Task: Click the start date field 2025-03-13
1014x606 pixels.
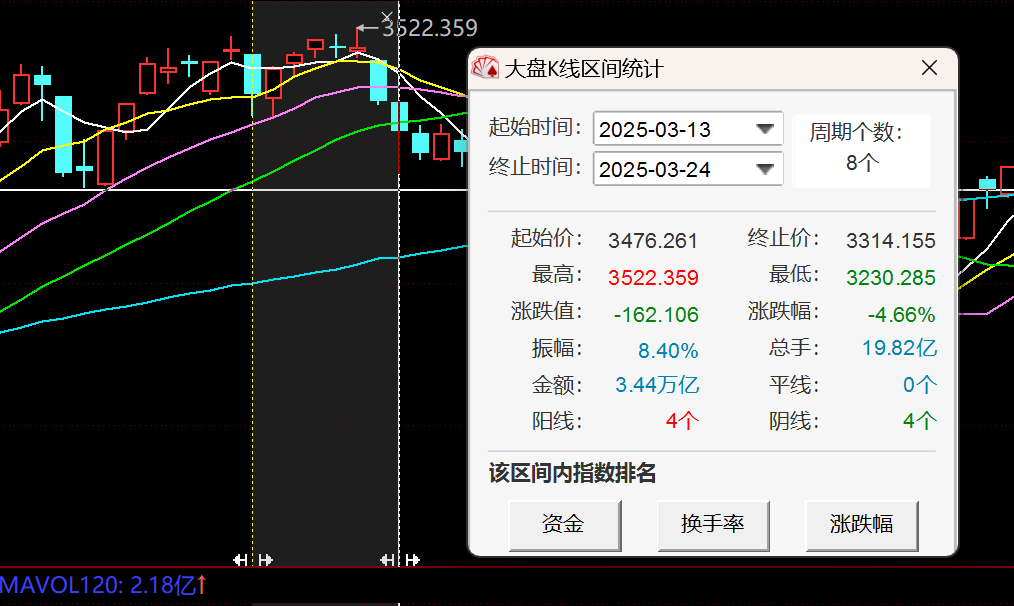Action: 670,129
